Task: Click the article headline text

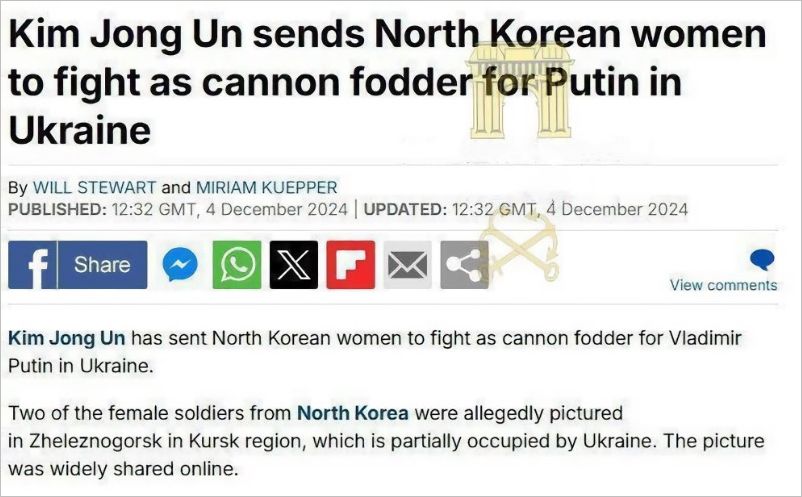Action: (x=387, y=82)
